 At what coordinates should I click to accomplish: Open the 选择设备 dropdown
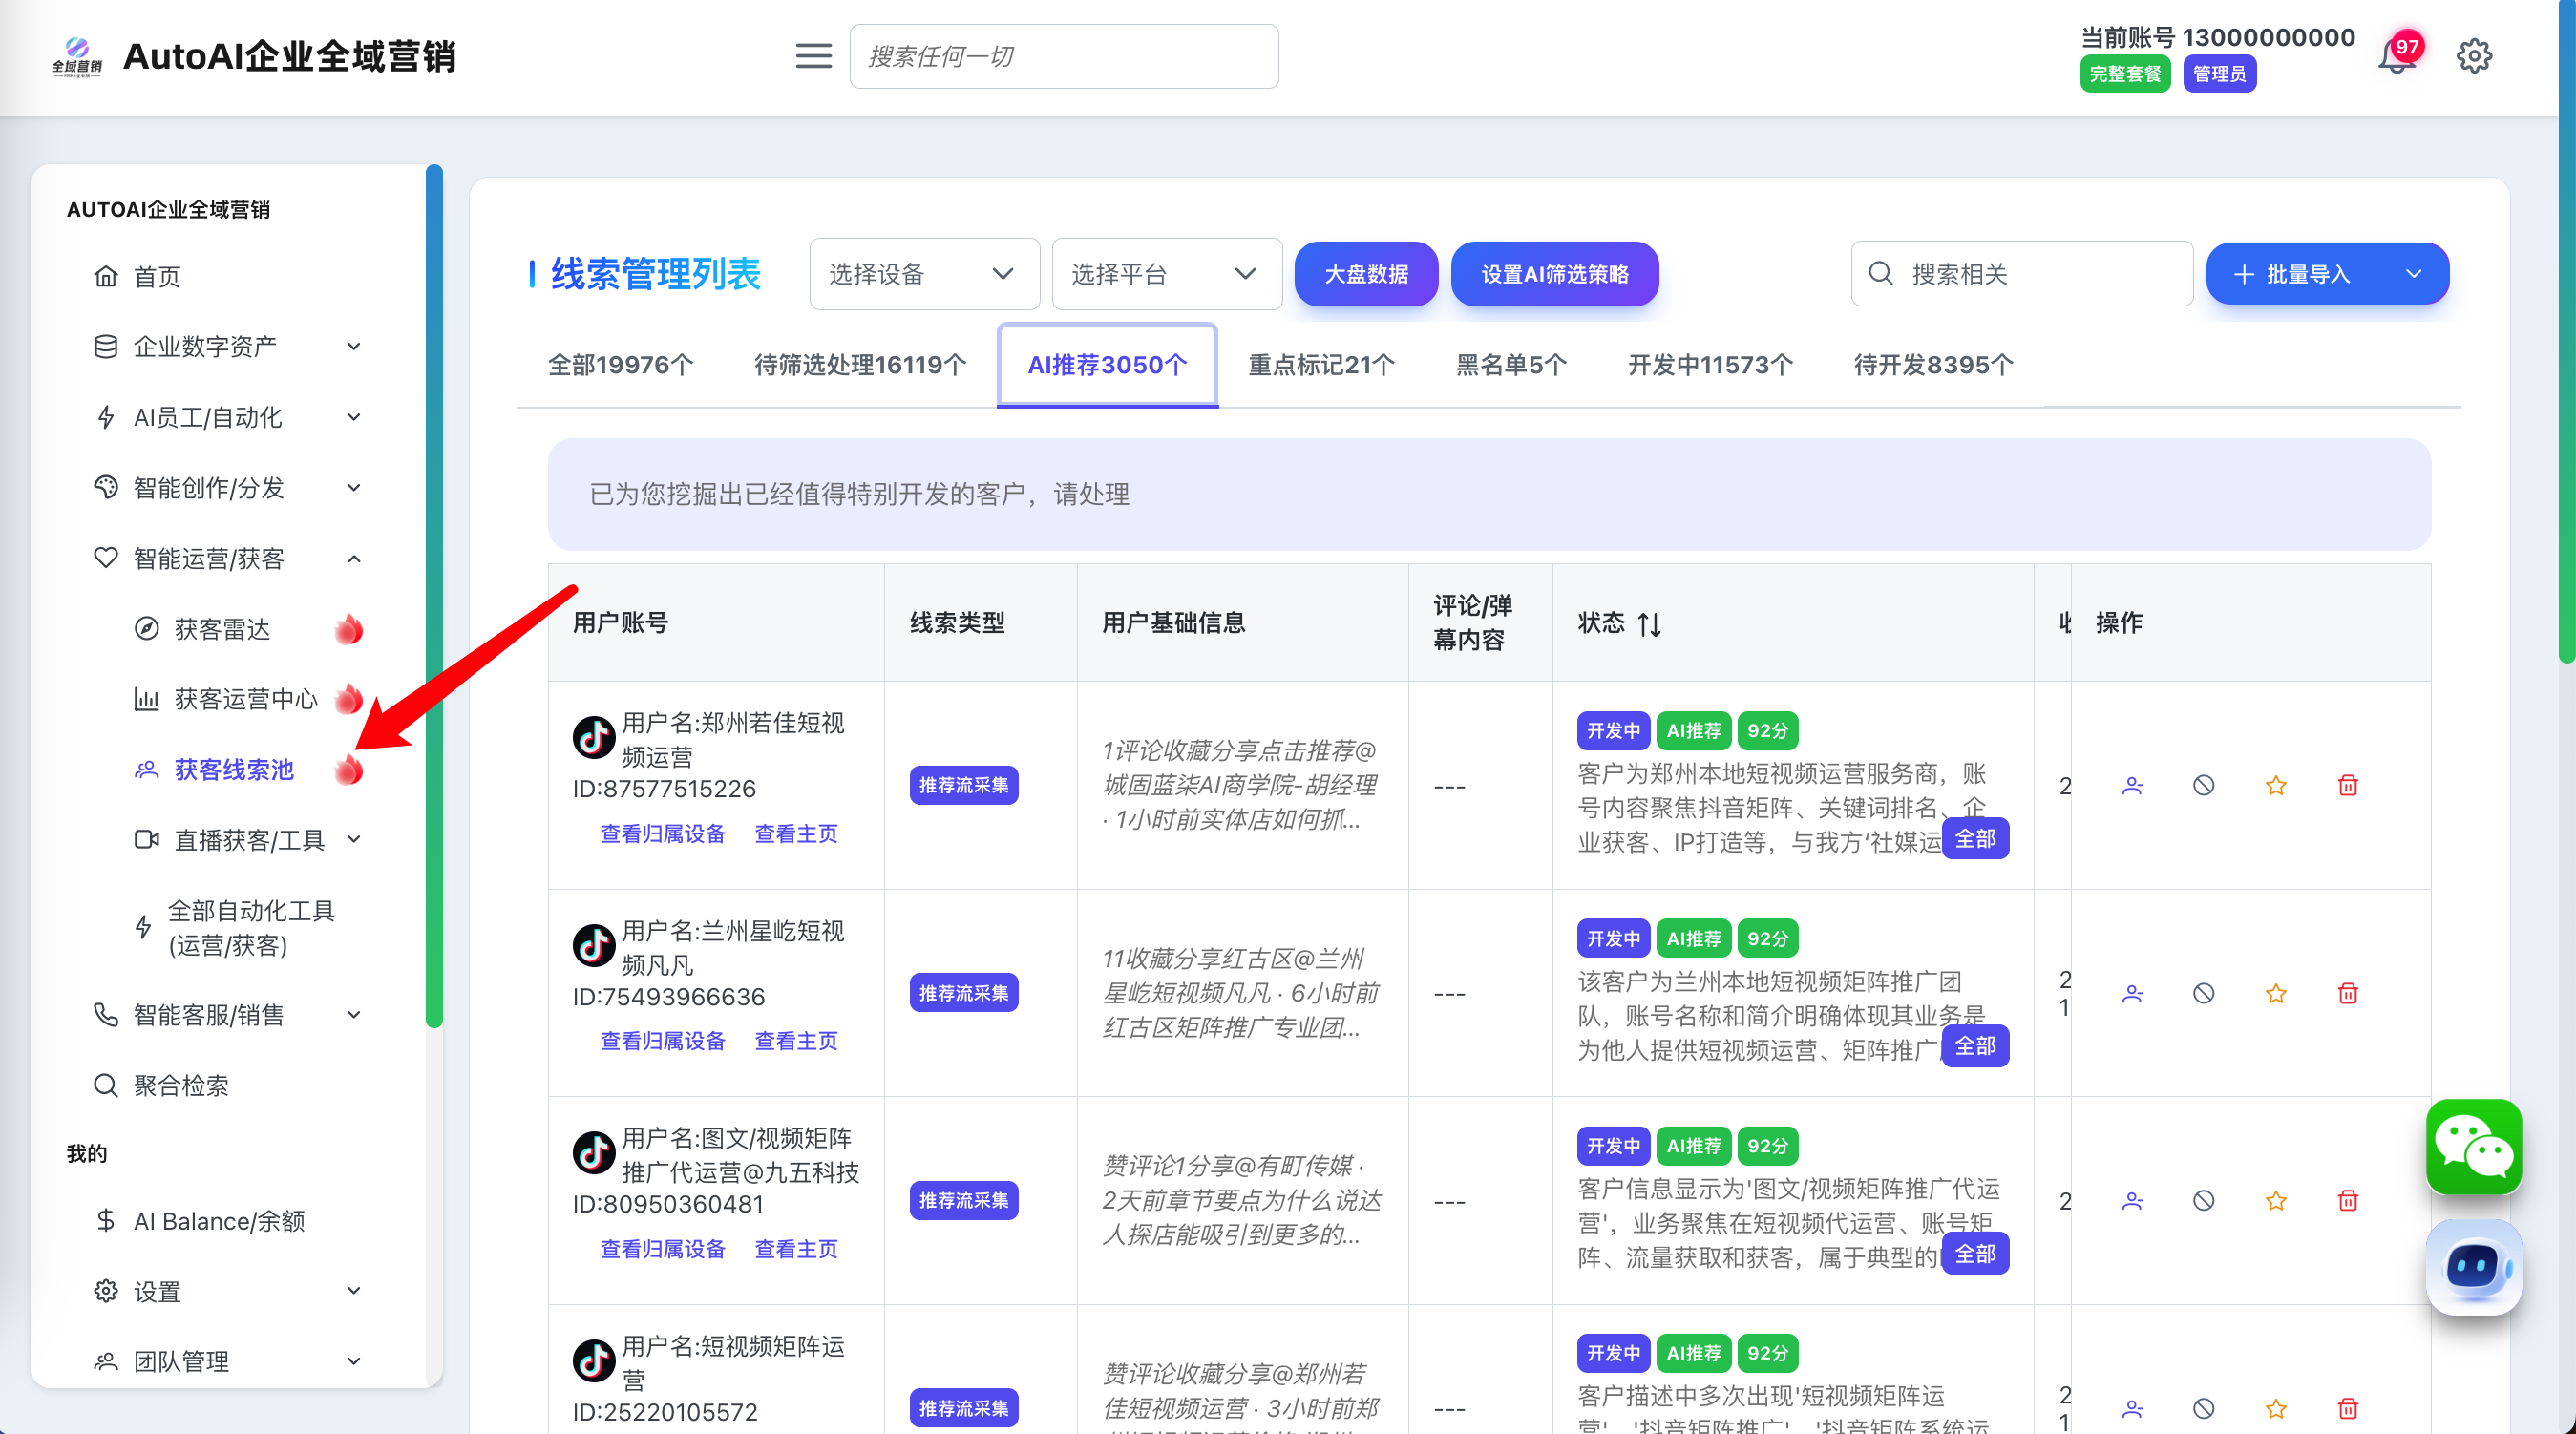(x=923, y=274)
